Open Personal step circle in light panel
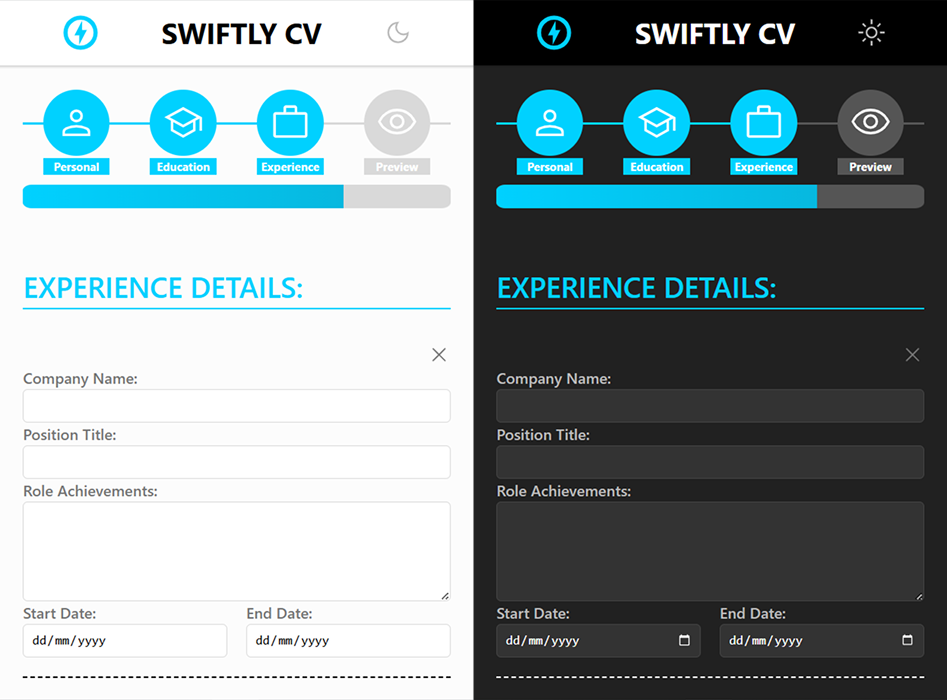The image size is (948, 700). coord(76,123)
